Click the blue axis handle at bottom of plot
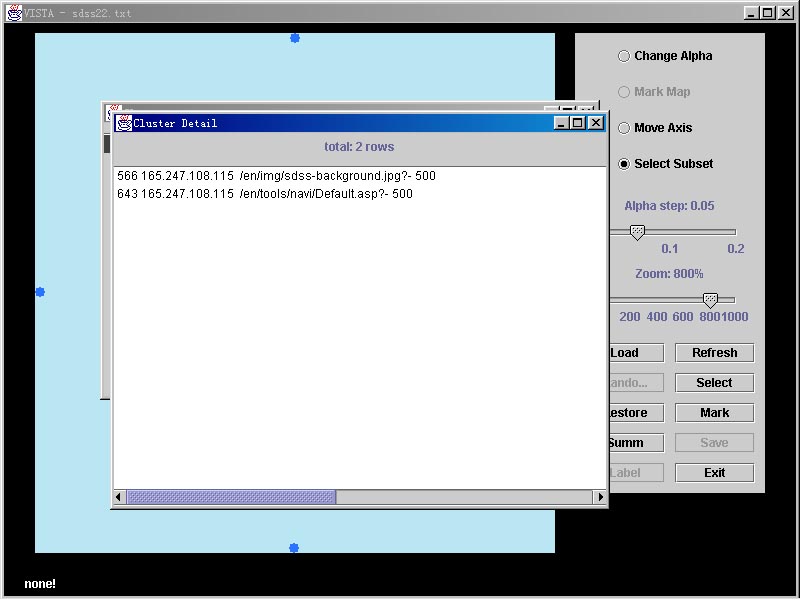Viewport: 800px width, 600px height. [x=294, y=548]
